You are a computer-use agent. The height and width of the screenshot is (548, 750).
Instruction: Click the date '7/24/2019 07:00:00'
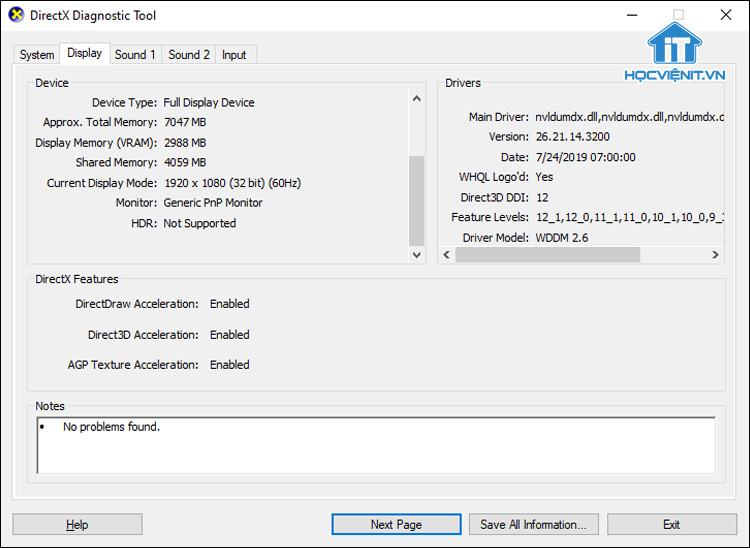(585, 157)
